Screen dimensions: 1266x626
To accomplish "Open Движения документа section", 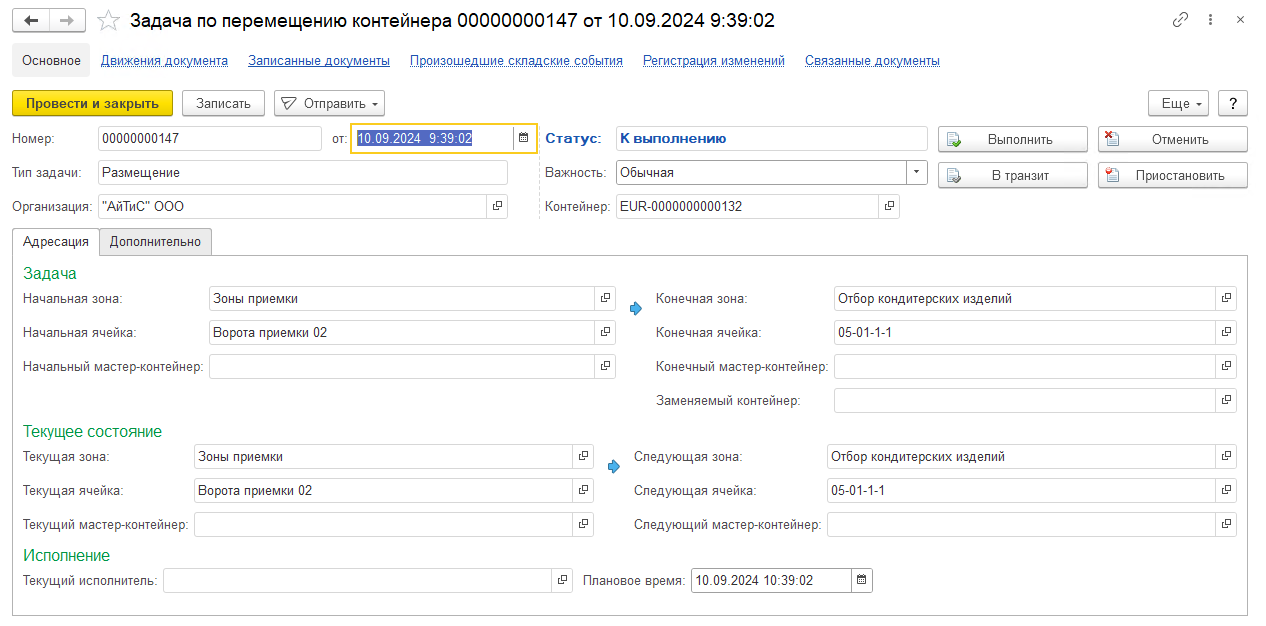I will pos(164,60).
